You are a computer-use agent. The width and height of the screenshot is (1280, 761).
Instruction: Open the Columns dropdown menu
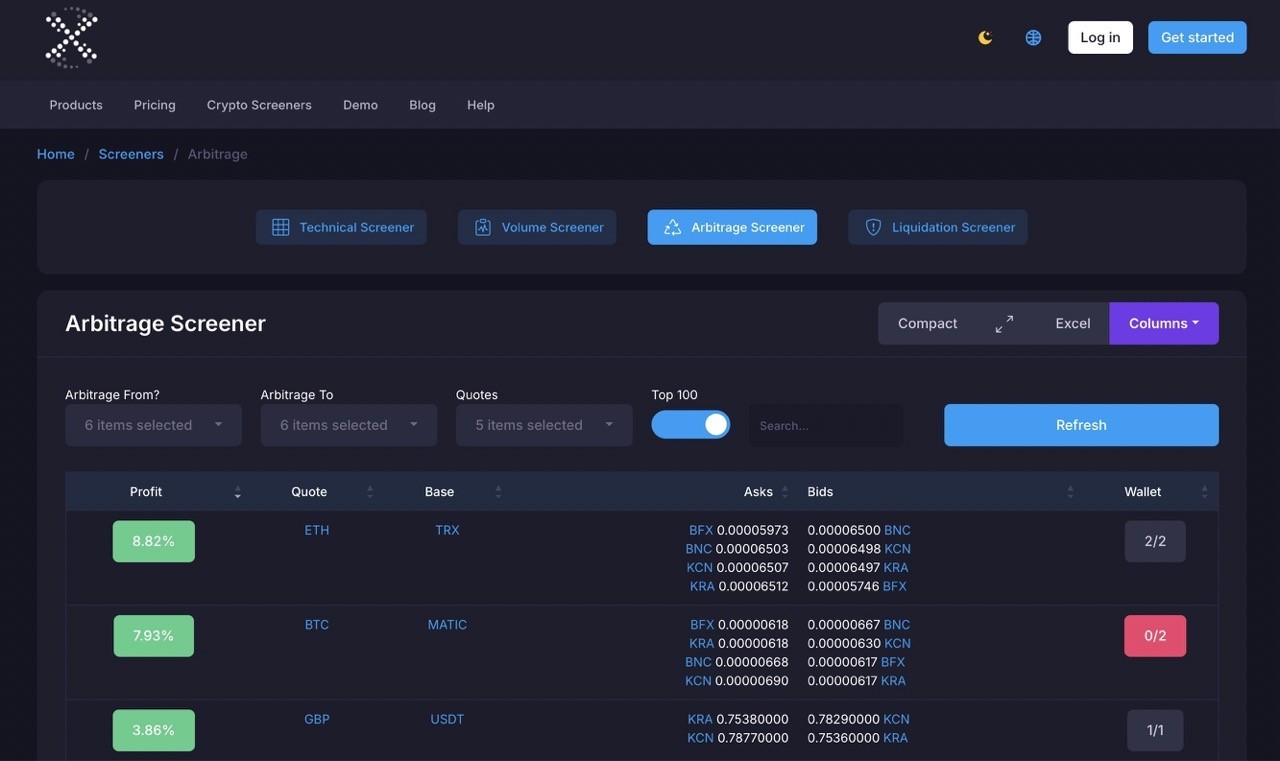pos(1164,324)
